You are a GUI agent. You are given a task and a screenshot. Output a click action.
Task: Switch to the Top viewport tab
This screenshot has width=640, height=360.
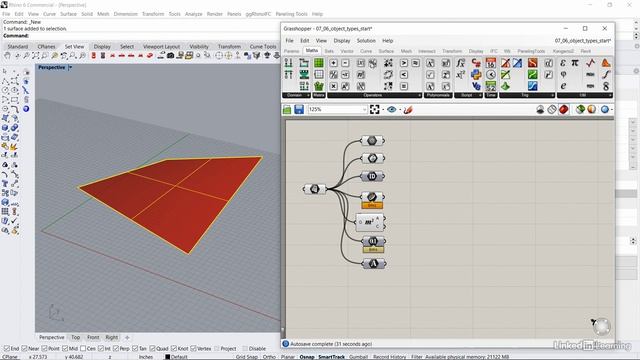click(x=76, y=337)
